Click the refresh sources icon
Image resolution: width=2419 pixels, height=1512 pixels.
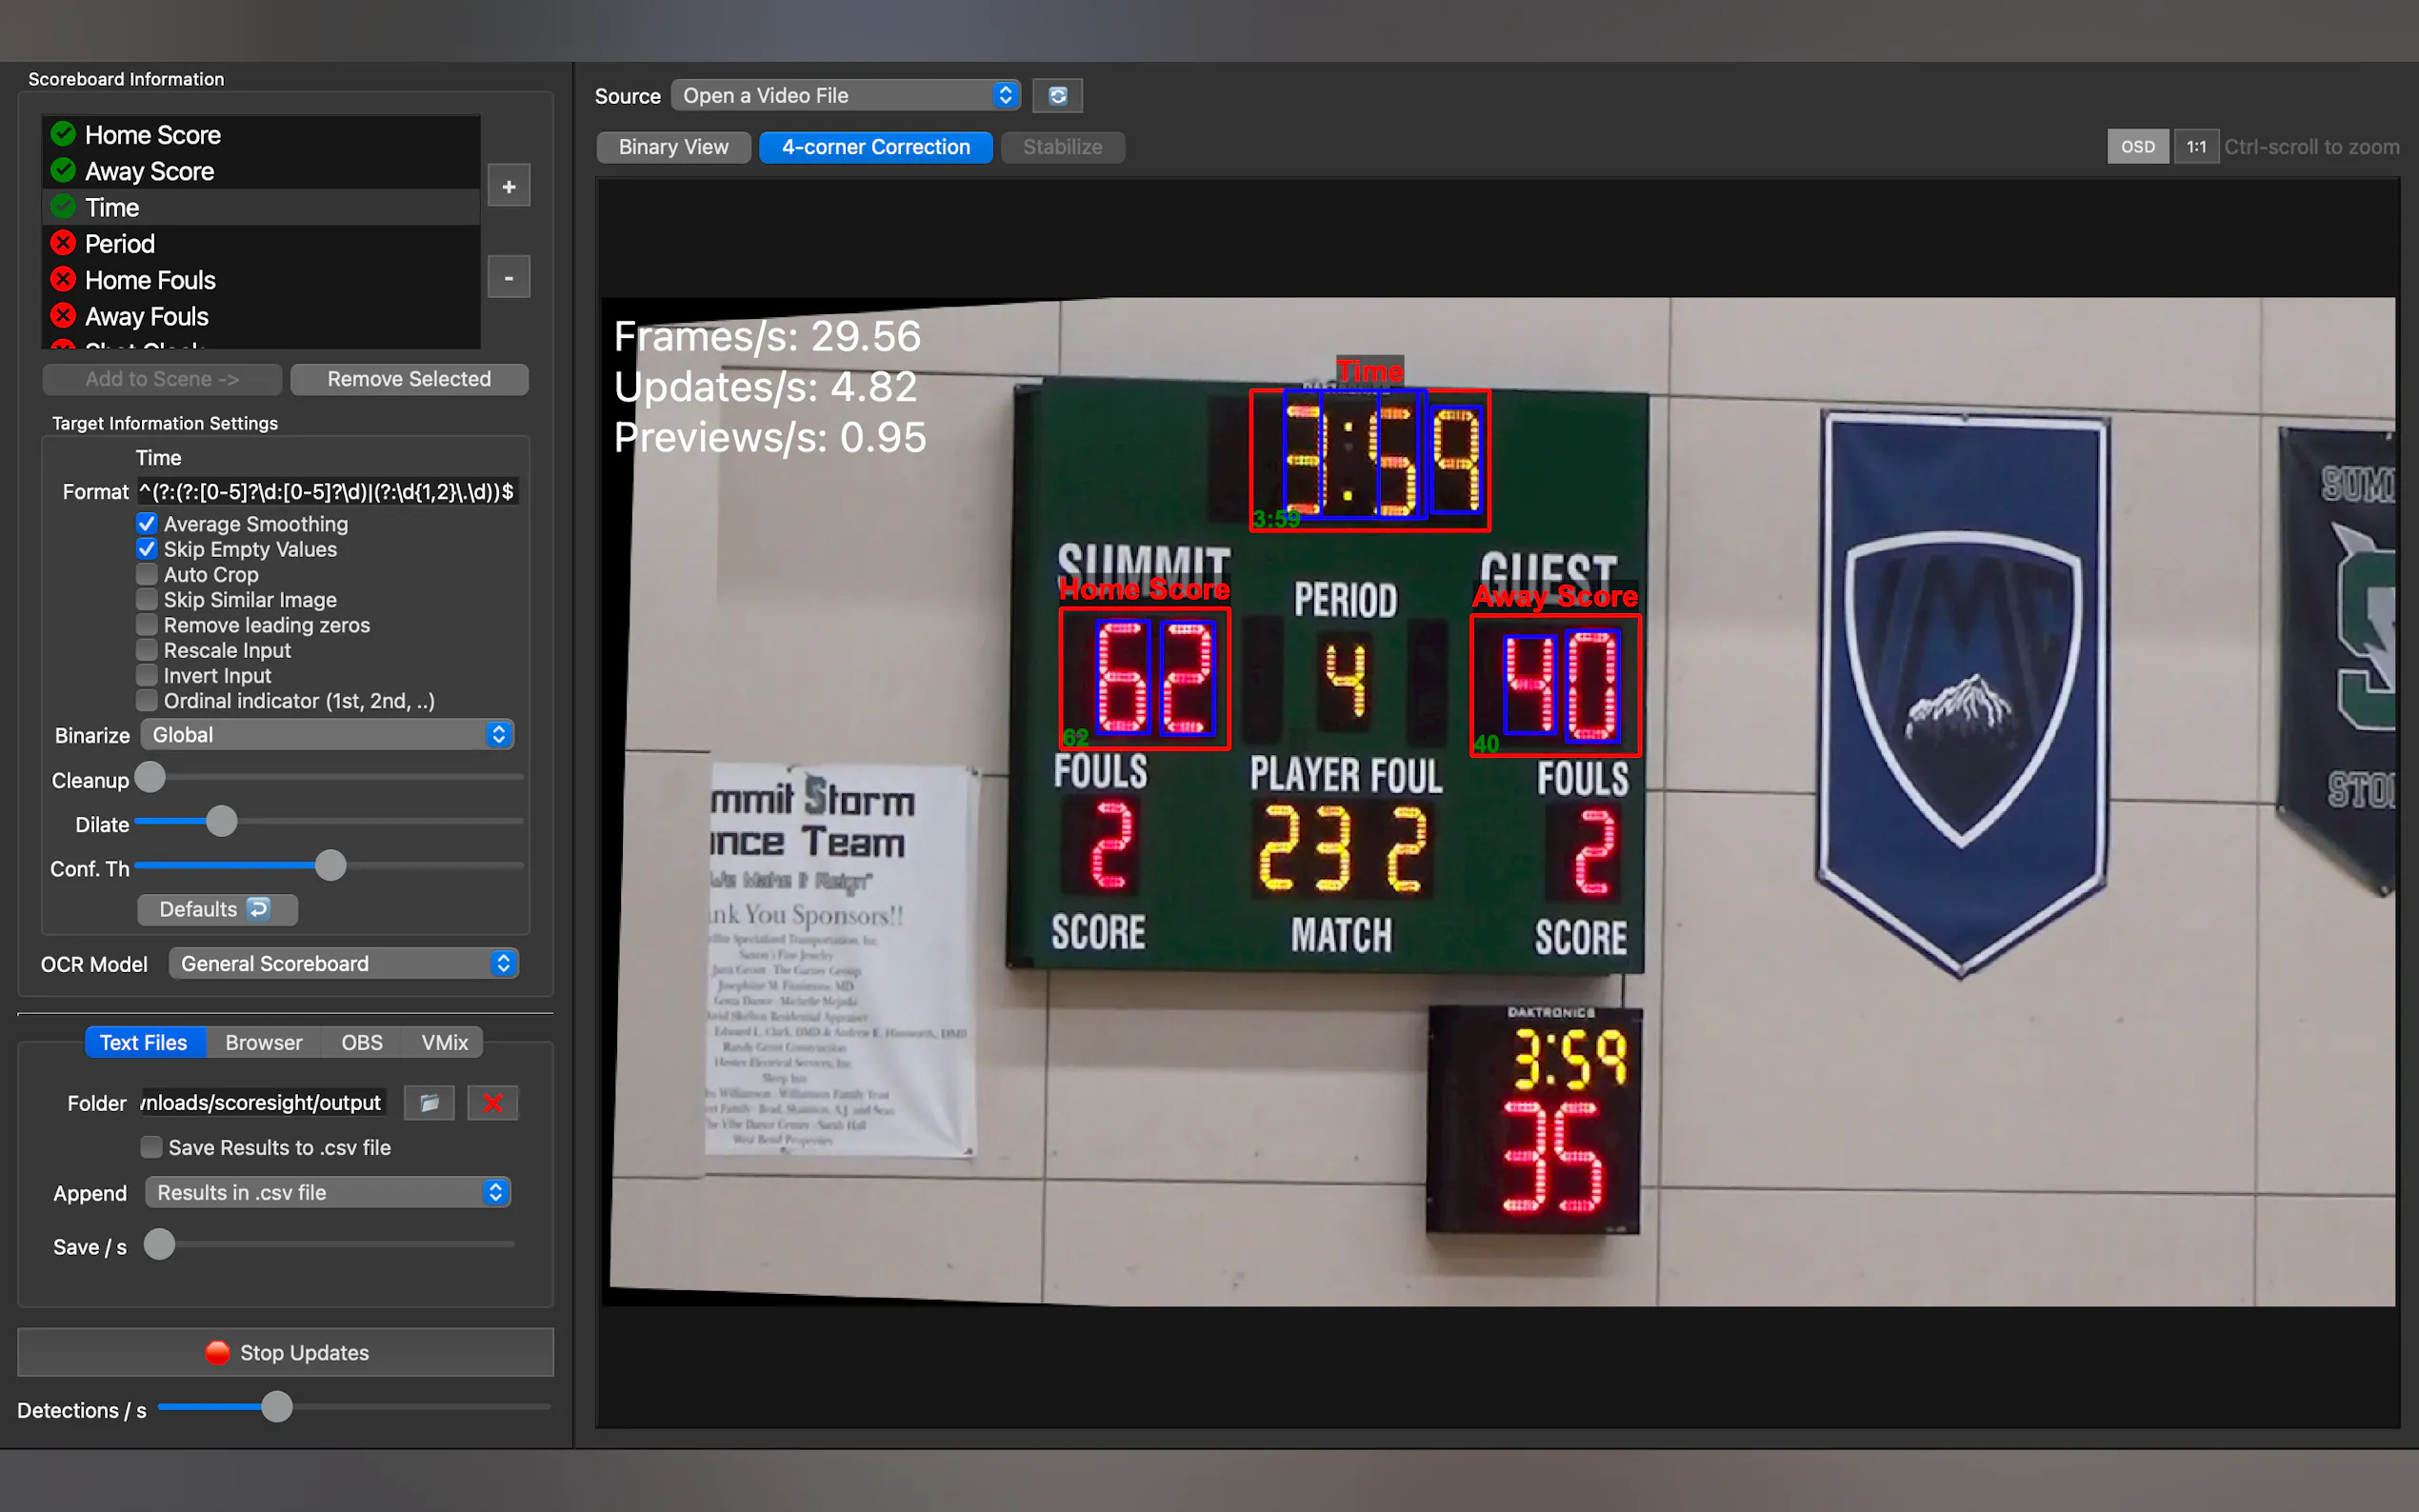1057,96
